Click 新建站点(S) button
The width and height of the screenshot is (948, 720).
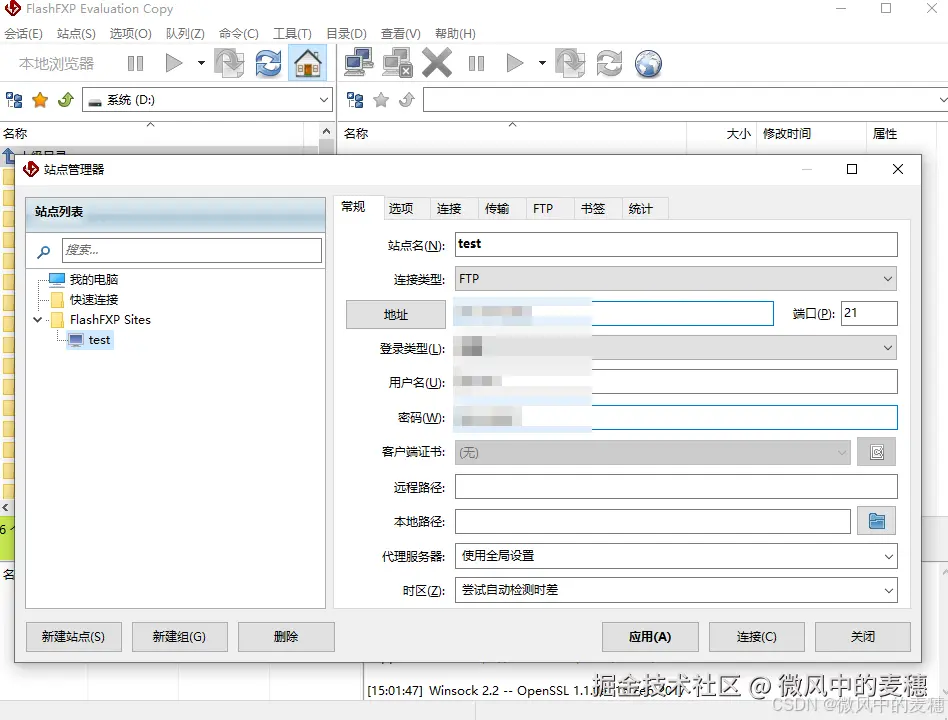(x=74, y=637)
